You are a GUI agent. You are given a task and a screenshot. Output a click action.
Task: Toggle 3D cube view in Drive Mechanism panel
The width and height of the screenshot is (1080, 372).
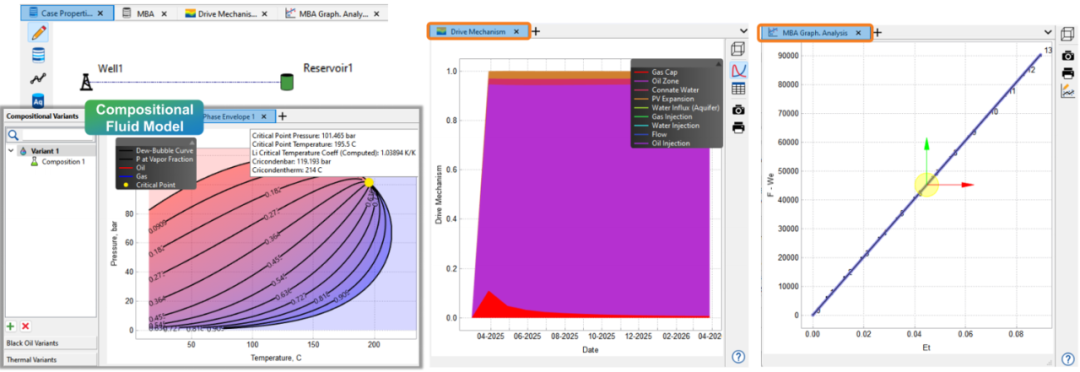(x=738, y=50)
